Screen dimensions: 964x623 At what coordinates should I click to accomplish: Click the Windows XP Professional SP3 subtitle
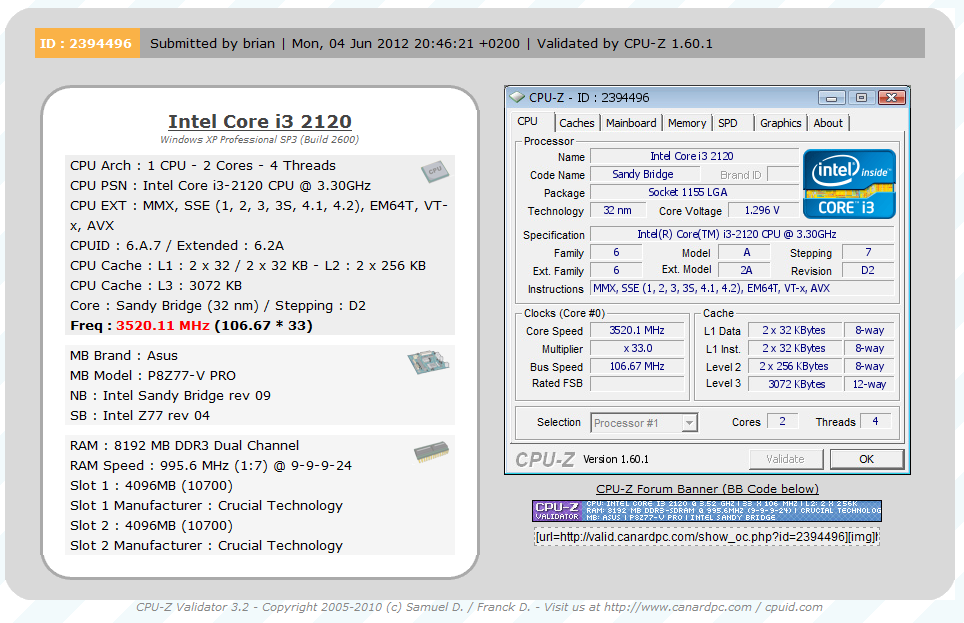(x=259, y=140)
